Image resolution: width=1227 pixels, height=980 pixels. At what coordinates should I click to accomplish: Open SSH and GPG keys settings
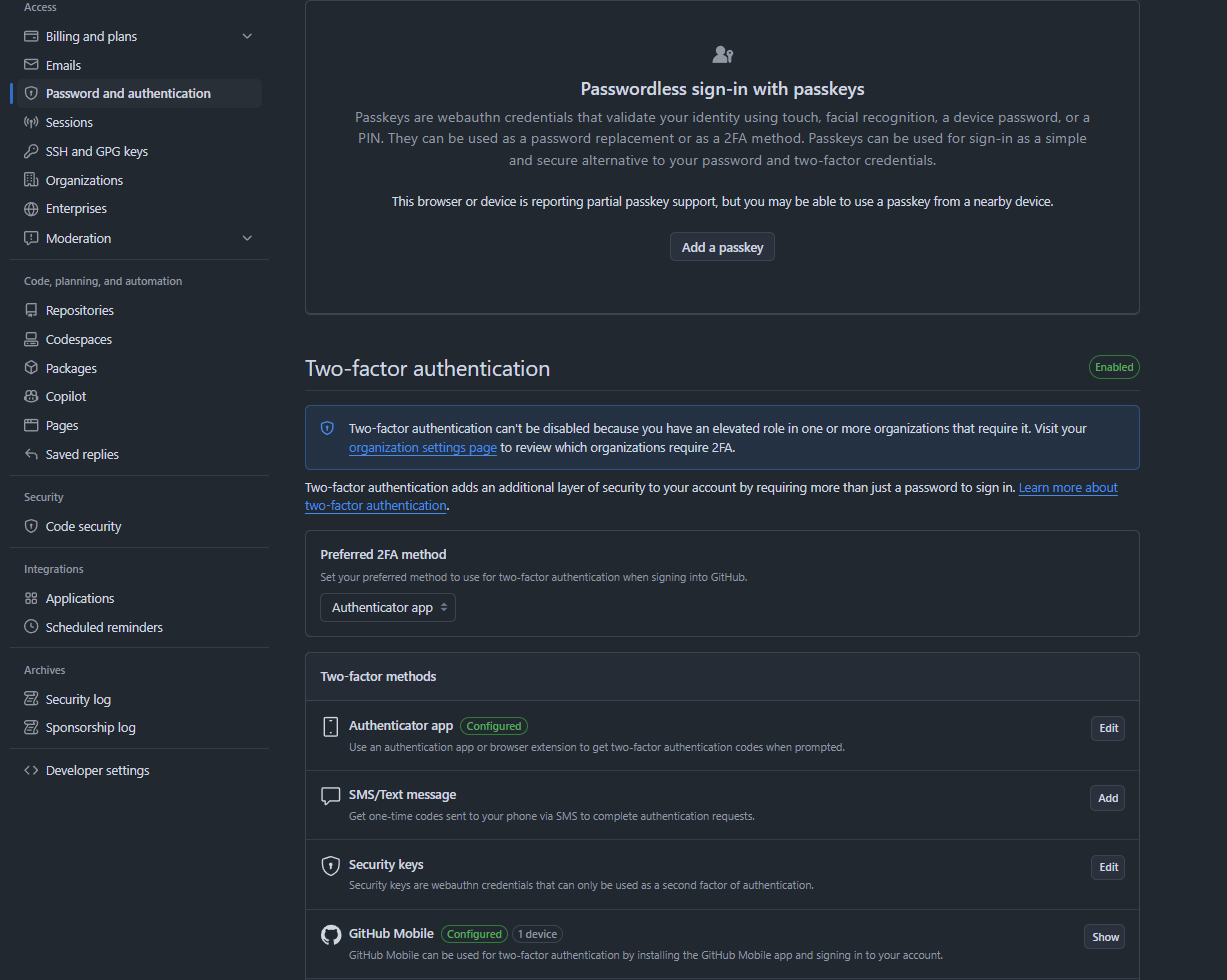(x=139, y=152)
